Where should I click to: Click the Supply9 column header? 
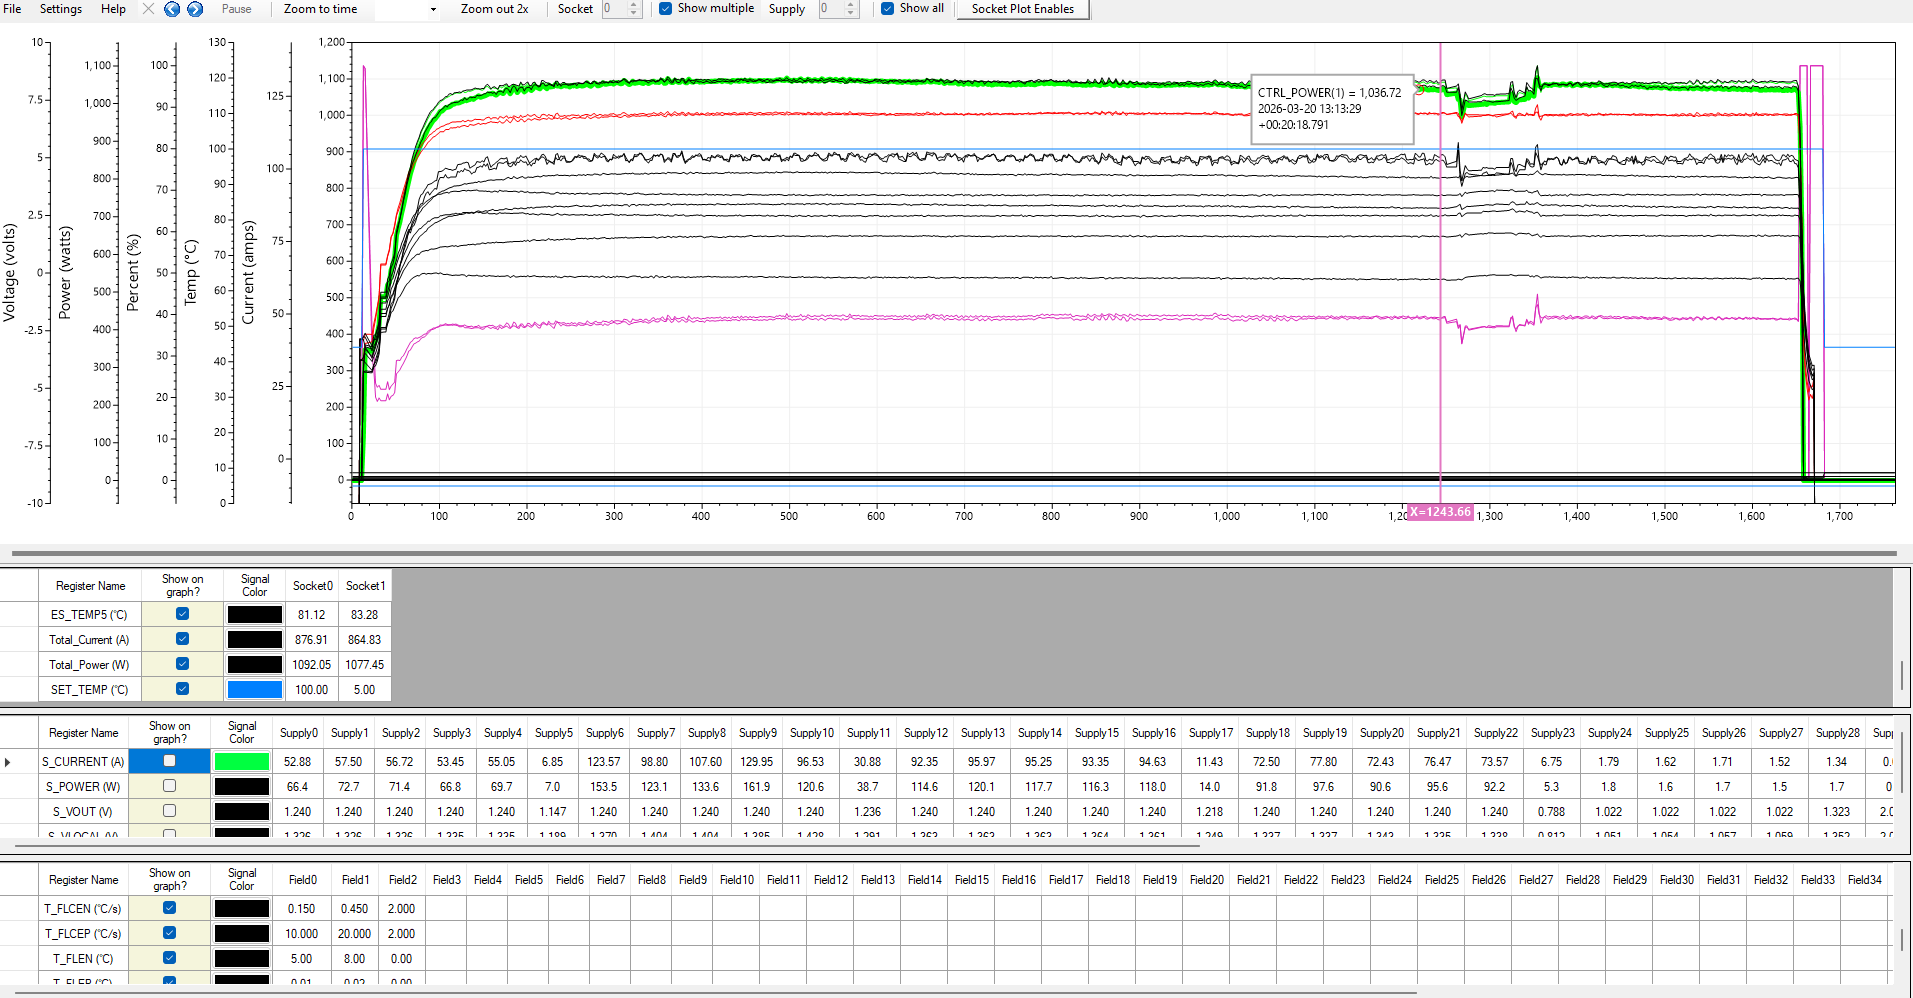click(757, 733)
